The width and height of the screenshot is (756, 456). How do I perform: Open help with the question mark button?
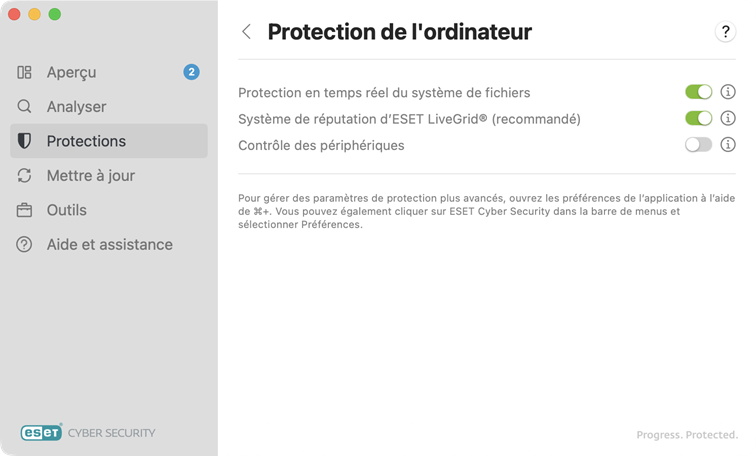725,32
